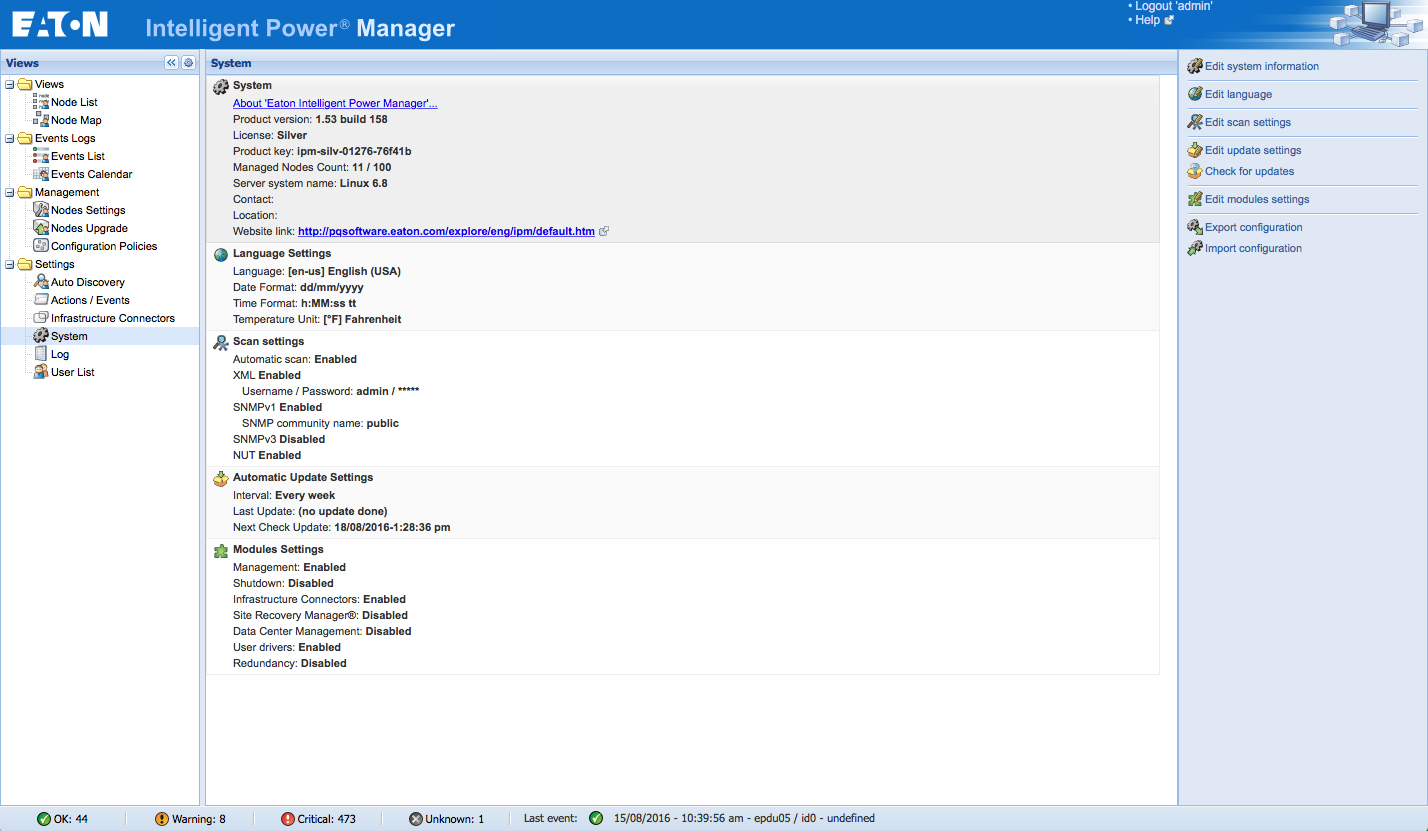Click Import configuration
This screenshot has width=1428, height=831.
click(x=1254, y=248)
